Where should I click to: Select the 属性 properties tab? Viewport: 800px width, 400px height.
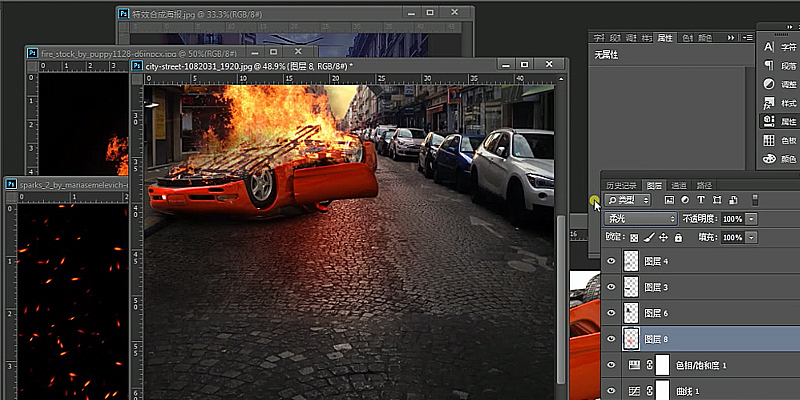(x=665, y=38)
